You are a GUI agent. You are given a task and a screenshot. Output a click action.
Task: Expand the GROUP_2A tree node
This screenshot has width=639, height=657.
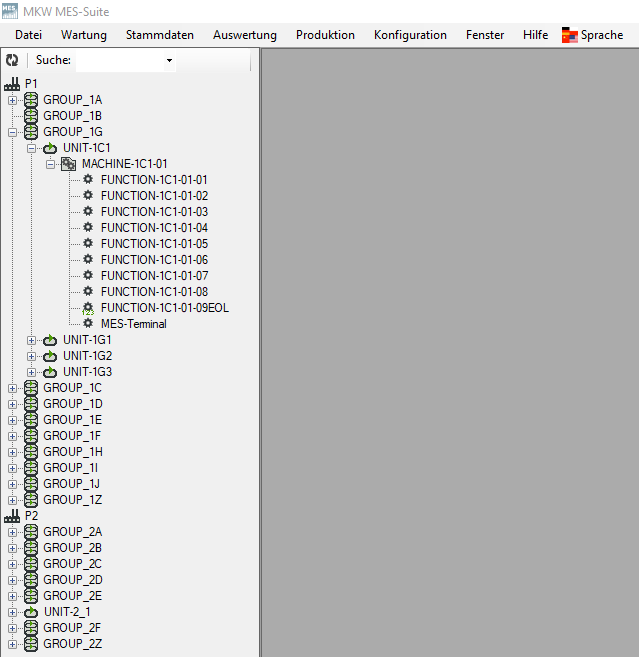(12, 532)
